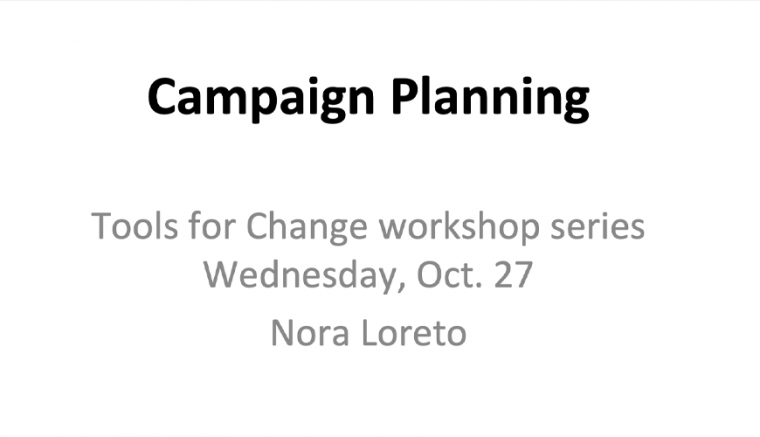Select the 'Tools for Change workshop series' subtitle line
The width and height of the screenshot is (760, 437).
click(368, 227)
